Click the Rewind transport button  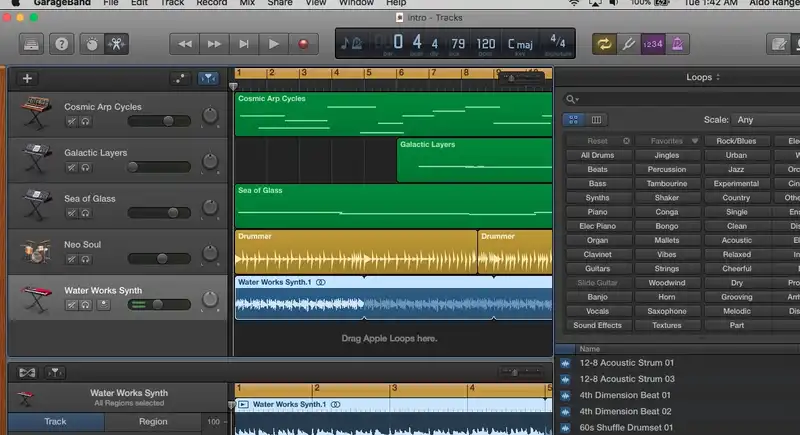[185, 44]
